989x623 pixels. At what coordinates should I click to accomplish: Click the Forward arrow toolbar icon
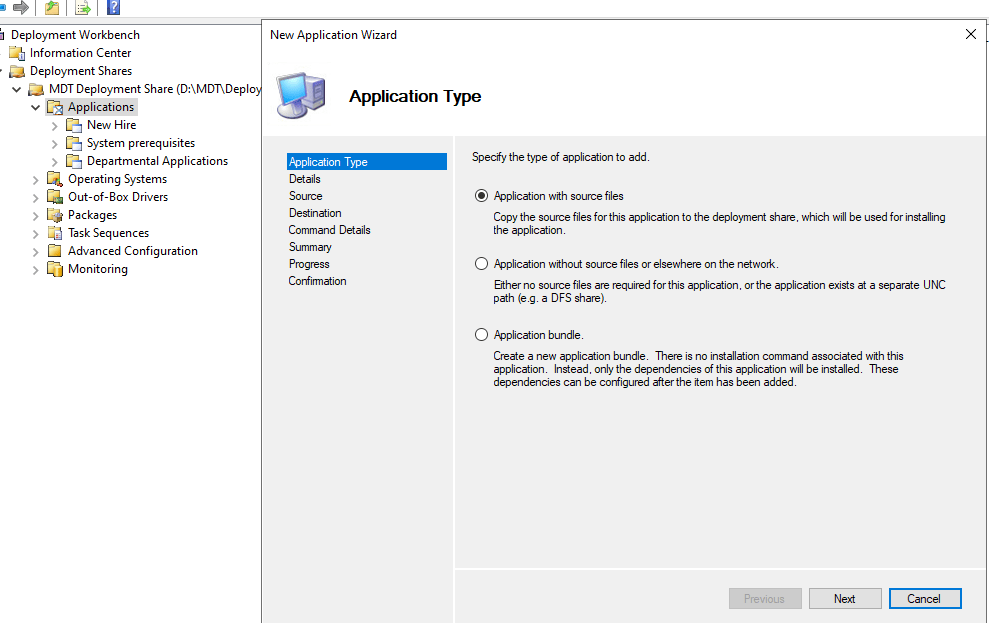pos(20,8)
